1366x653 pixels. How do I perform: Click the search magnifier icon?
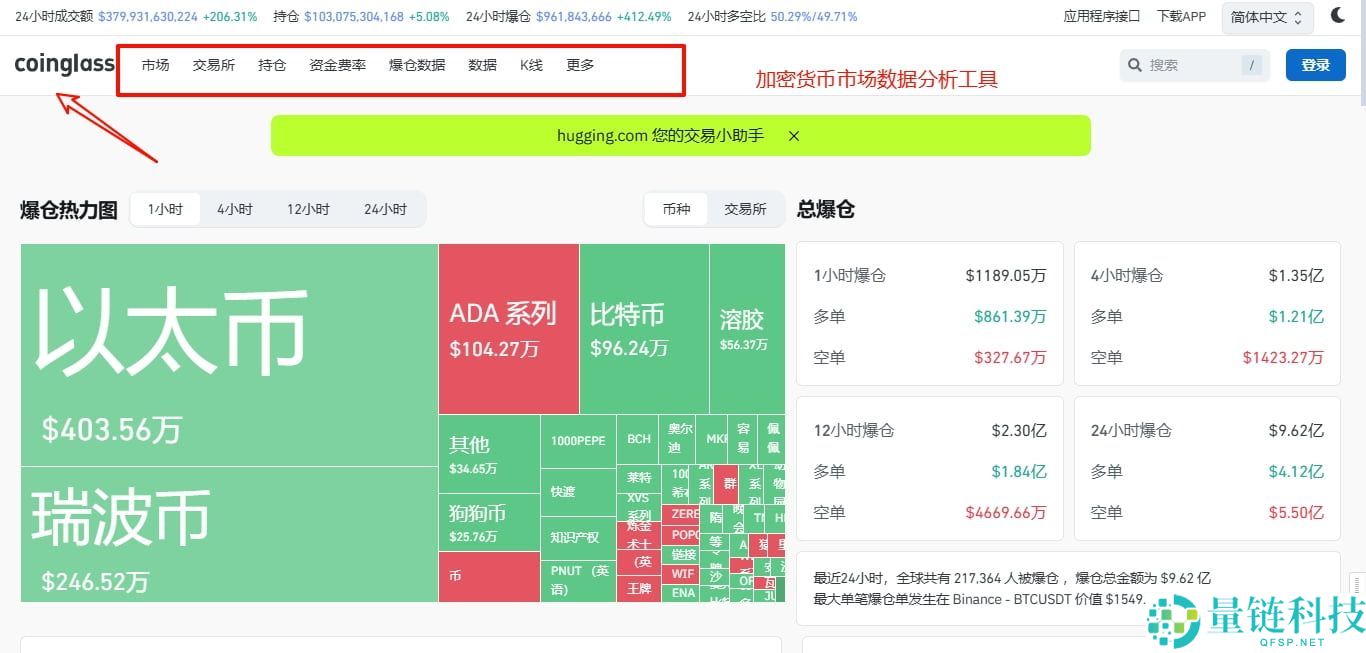(1134, 64)
